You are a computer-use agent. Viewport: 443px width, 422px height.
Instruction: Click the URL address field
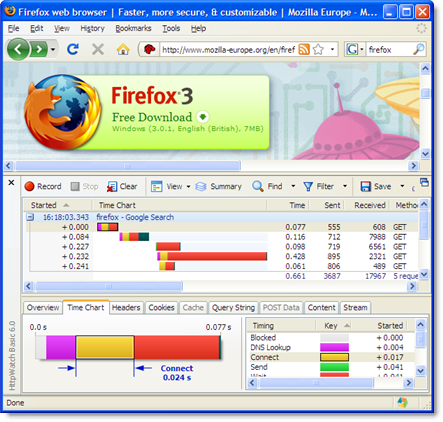click(x=228, y=50)
